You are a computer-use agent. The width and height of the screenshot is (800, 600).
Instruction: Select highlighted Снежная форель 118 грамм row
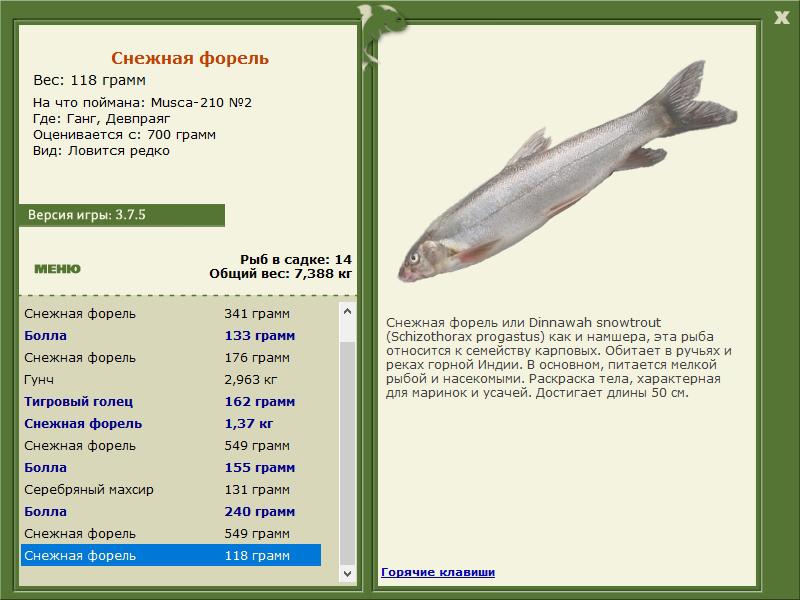pyautogui.click(x=171, y=555)
